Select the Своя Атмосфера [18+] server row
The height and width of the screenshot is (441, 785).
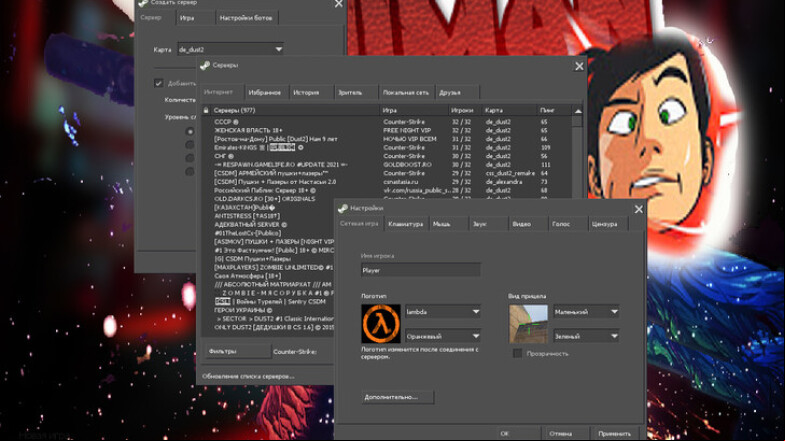coord(268,276)
